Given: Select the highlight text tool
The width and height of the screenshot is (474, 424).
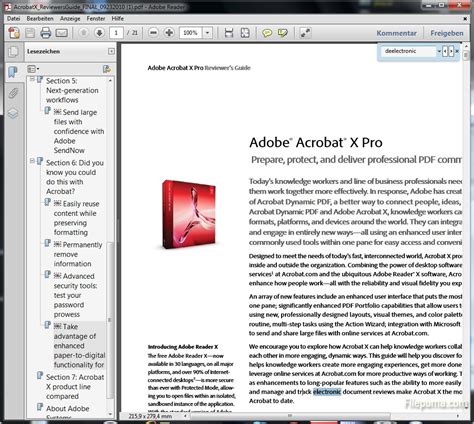Looking at the screenshot, I should point(283,33).
